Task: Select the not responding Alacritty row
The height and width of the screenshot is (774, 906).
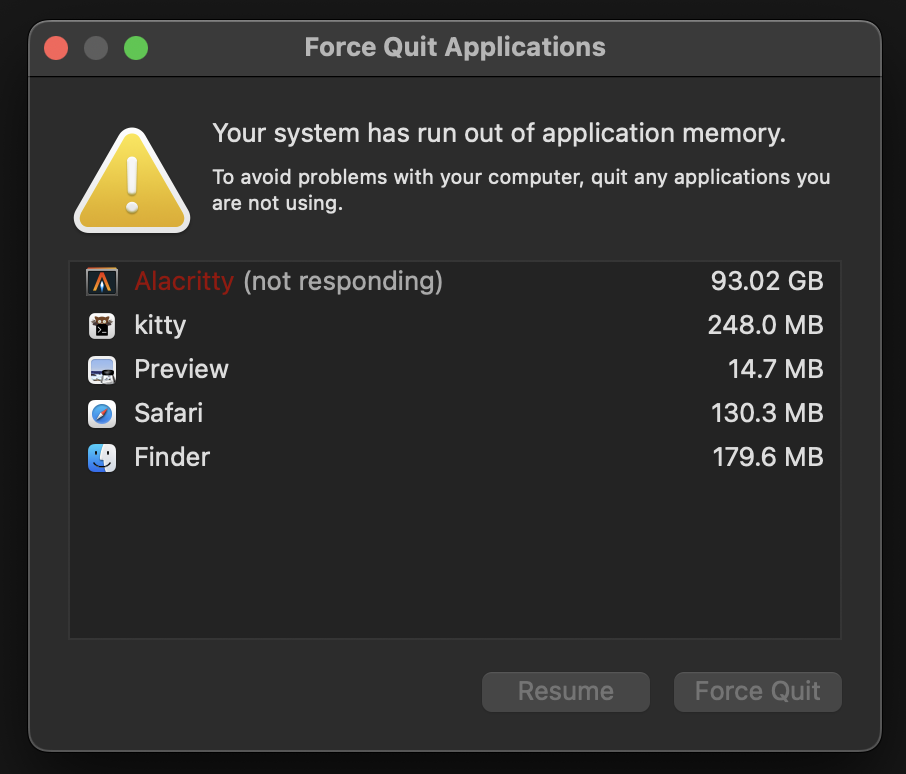Action: [x=400, y=281]
